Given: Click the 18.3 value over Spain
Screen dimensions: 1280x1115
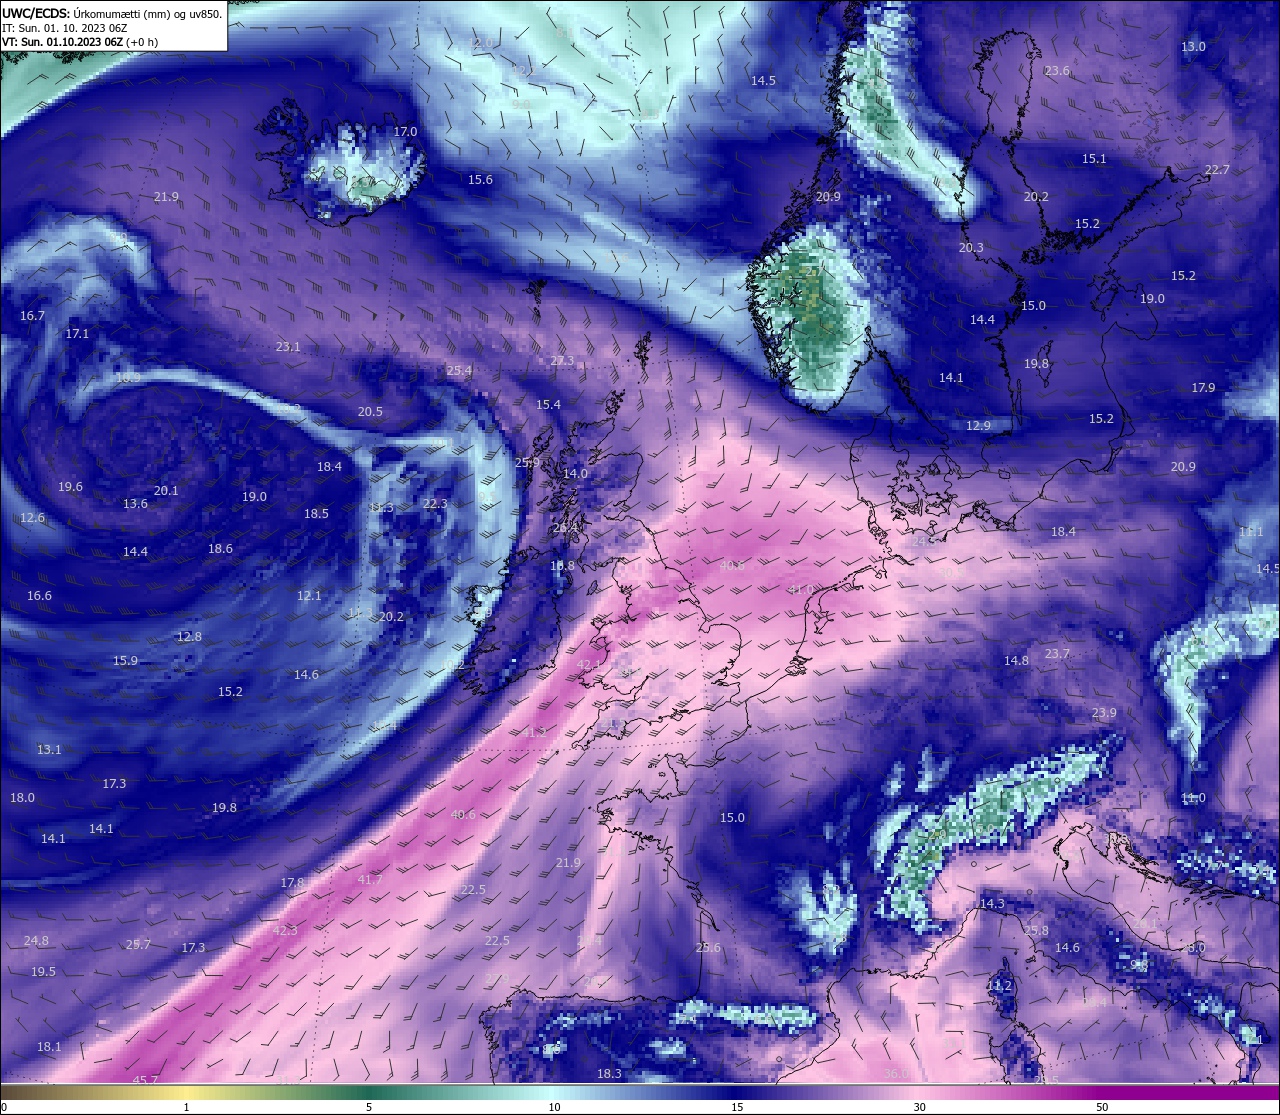Looking at the screenshot, I should pyautogui.click(x=609, y=1074).
